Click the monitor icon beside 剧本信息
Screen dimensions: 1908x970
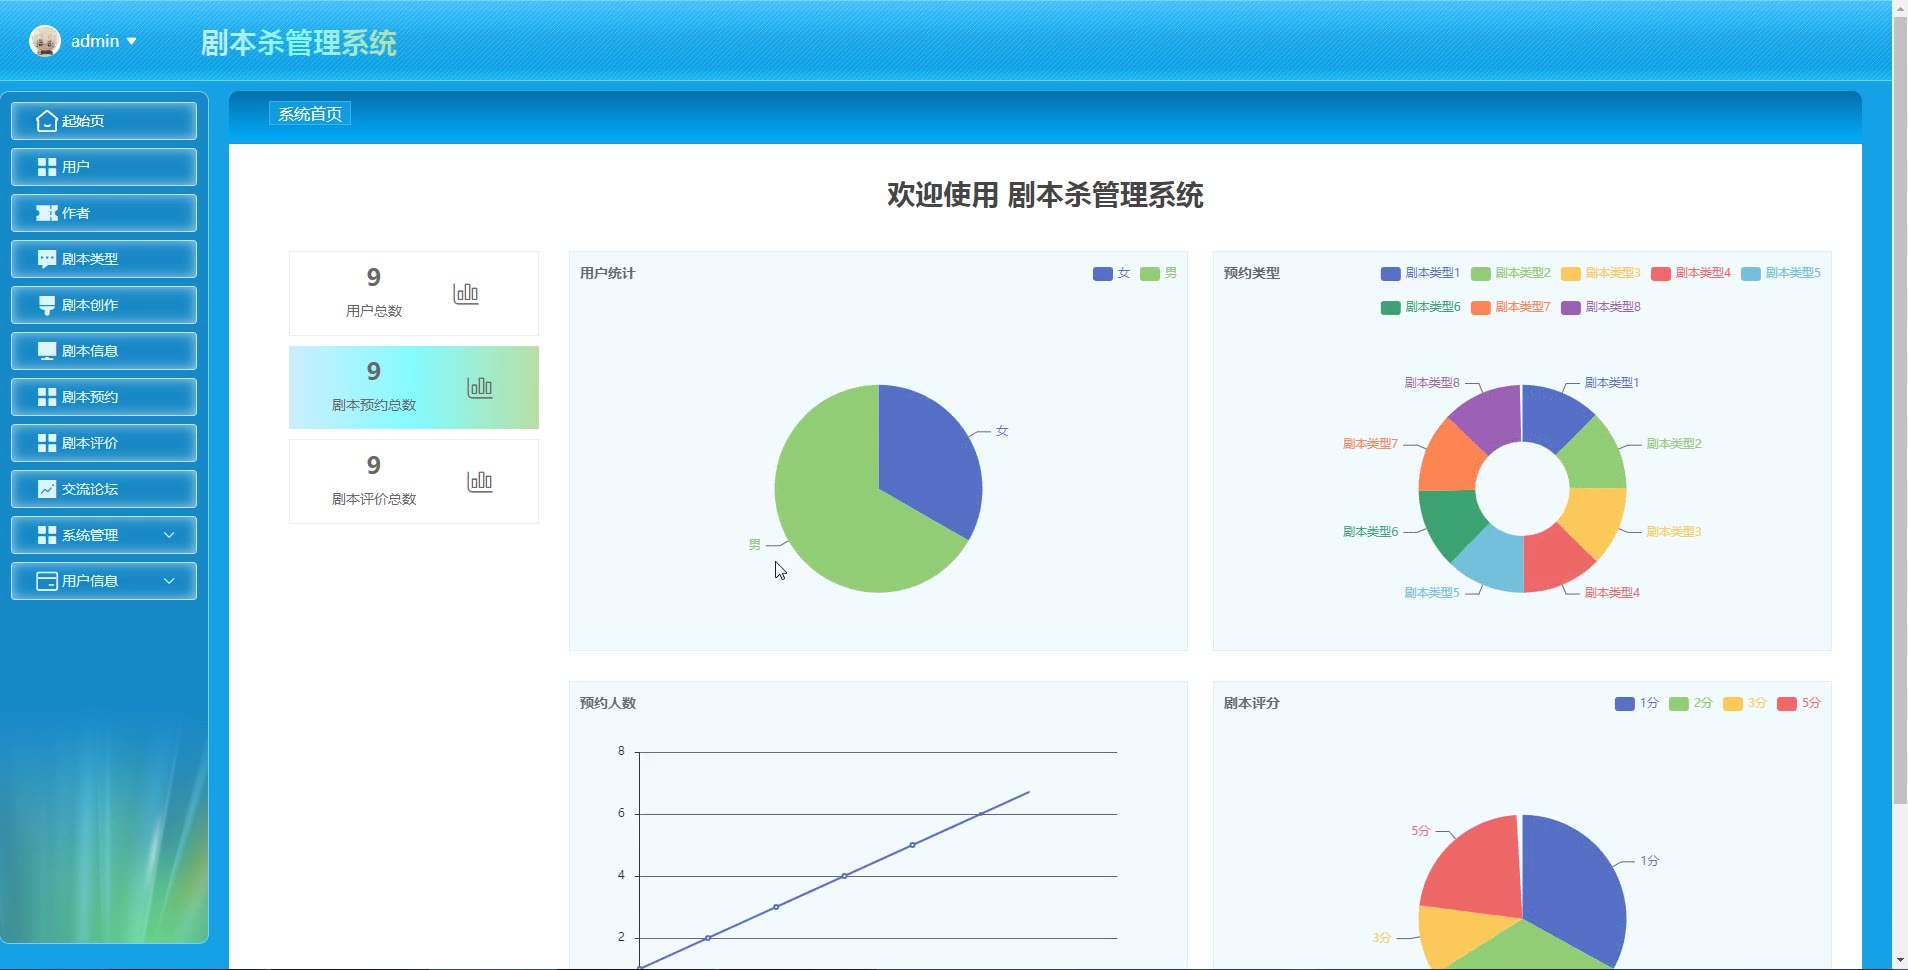(x=46, y=351)
